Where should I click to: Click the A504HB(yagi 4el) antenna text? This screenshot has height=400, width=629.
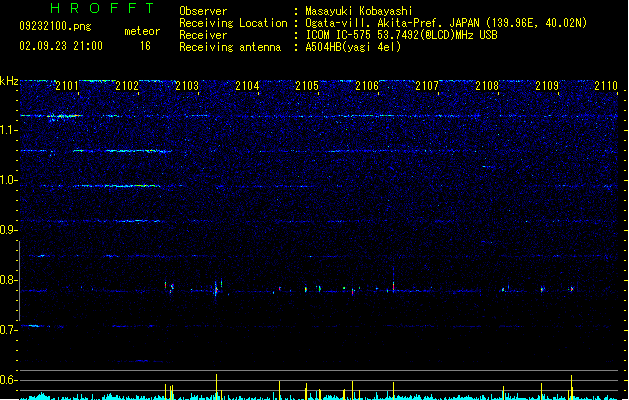click(x=353, y=47)
